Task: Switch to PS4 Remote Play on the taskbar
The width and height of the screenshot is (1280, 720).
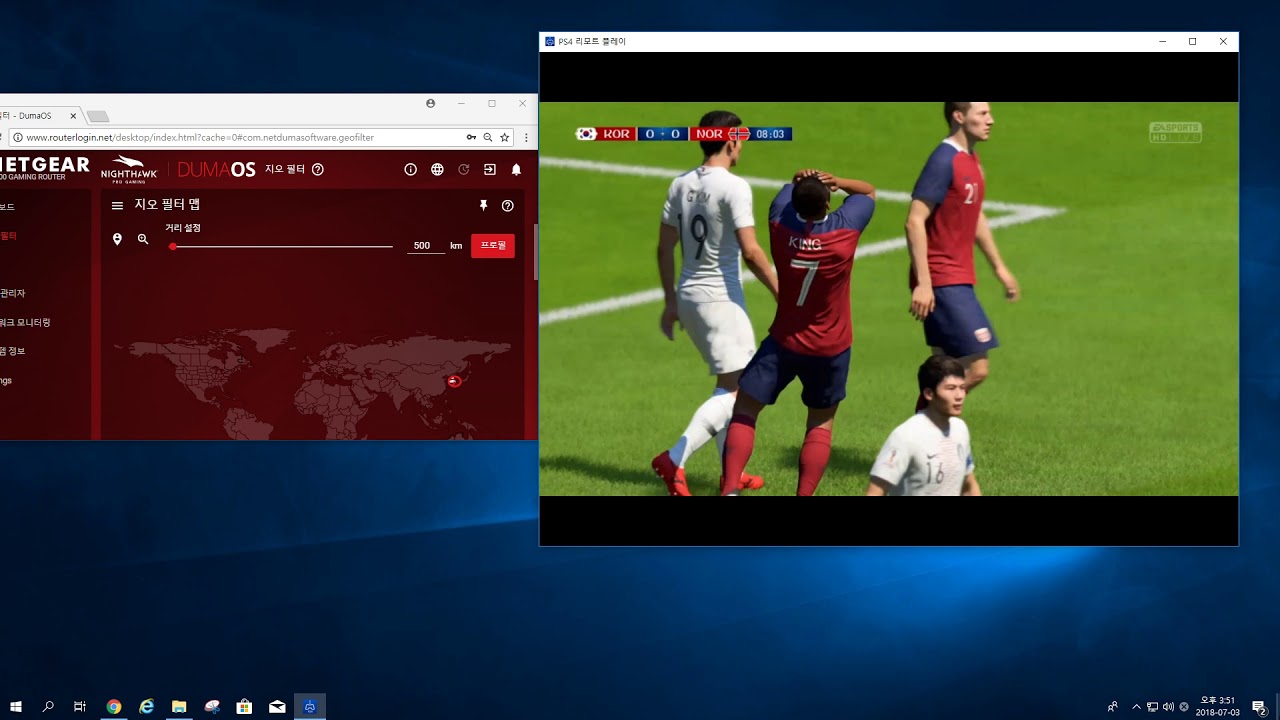Action: pyautogui.click(x=310, y=706)
